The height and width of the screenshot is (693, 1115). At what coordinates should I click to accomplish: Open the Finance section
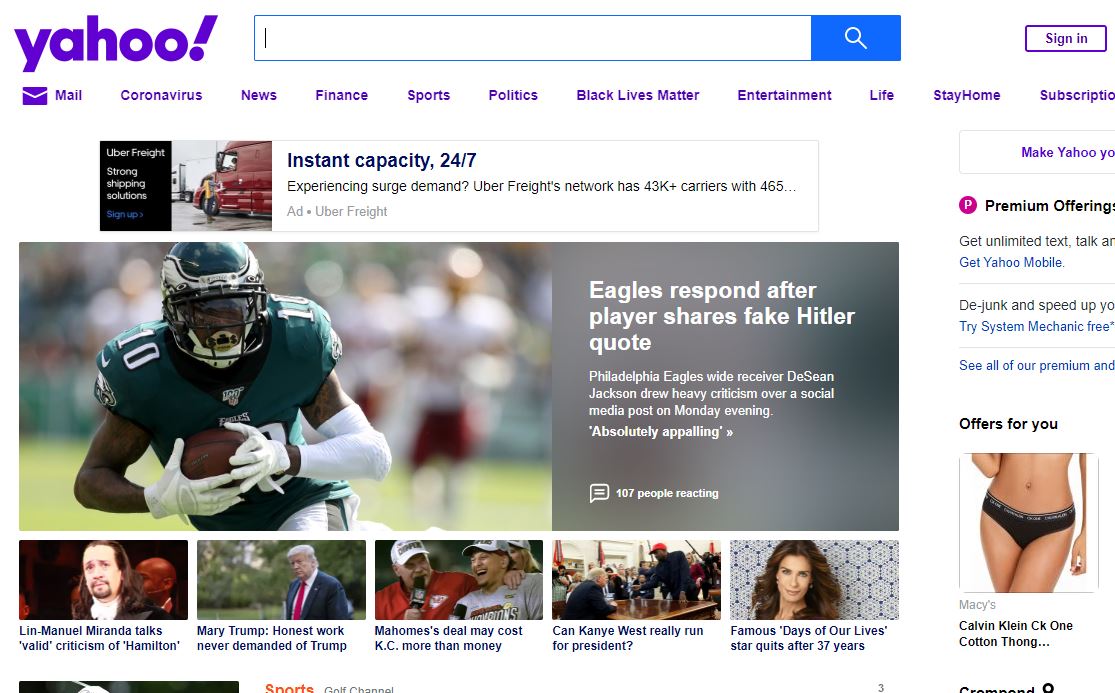341,95
